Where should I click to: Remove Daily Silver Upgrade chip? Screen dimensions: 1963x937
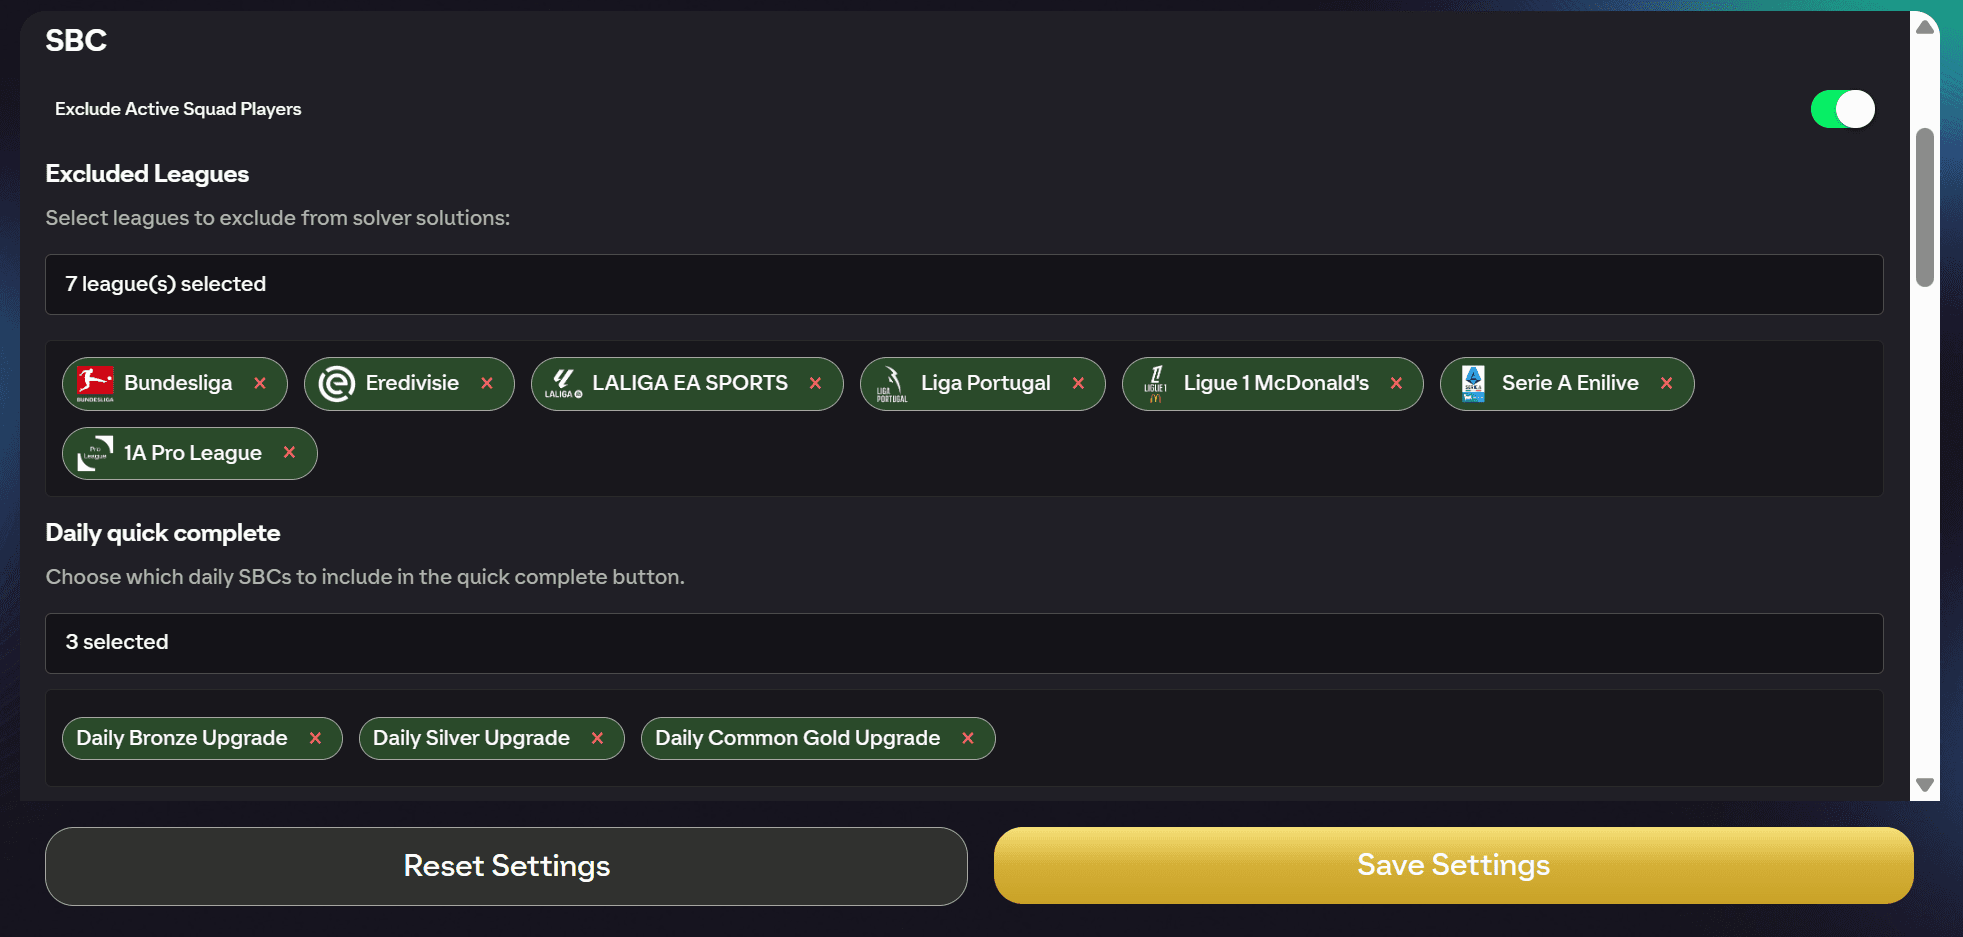coord(597,738)
